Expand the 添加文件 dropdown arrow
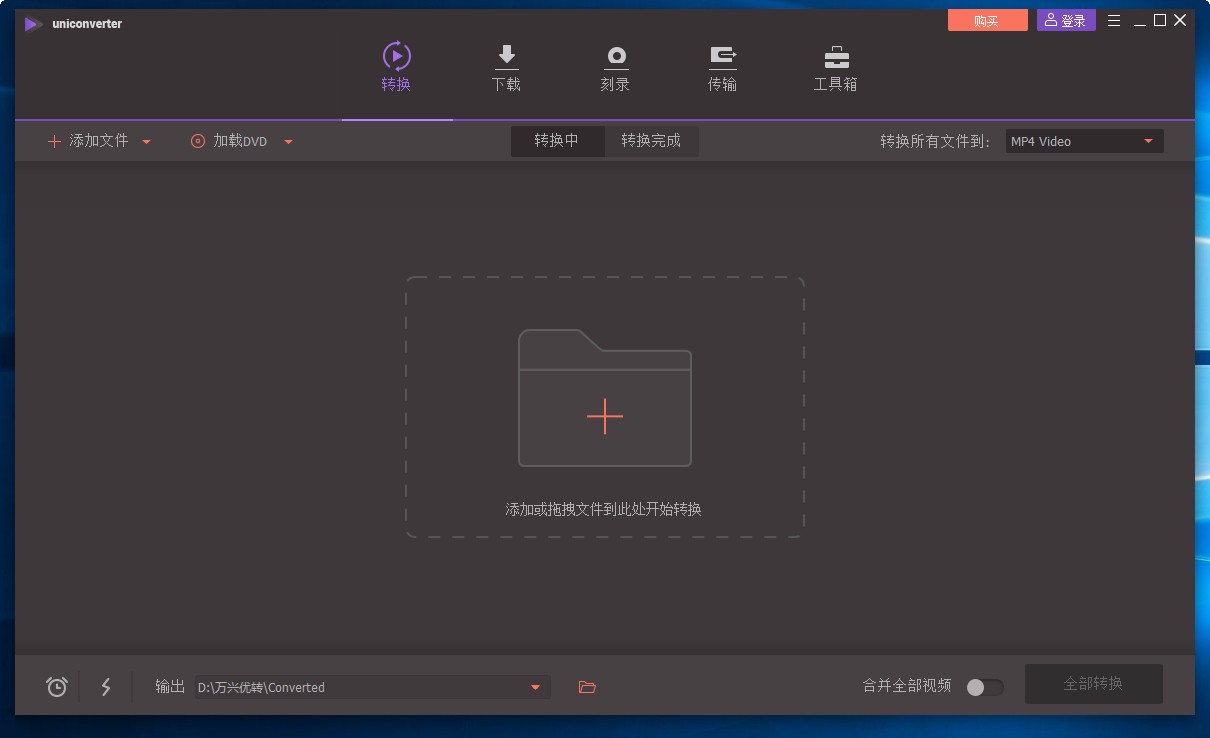1210x738 pixels. pos(147,142)
